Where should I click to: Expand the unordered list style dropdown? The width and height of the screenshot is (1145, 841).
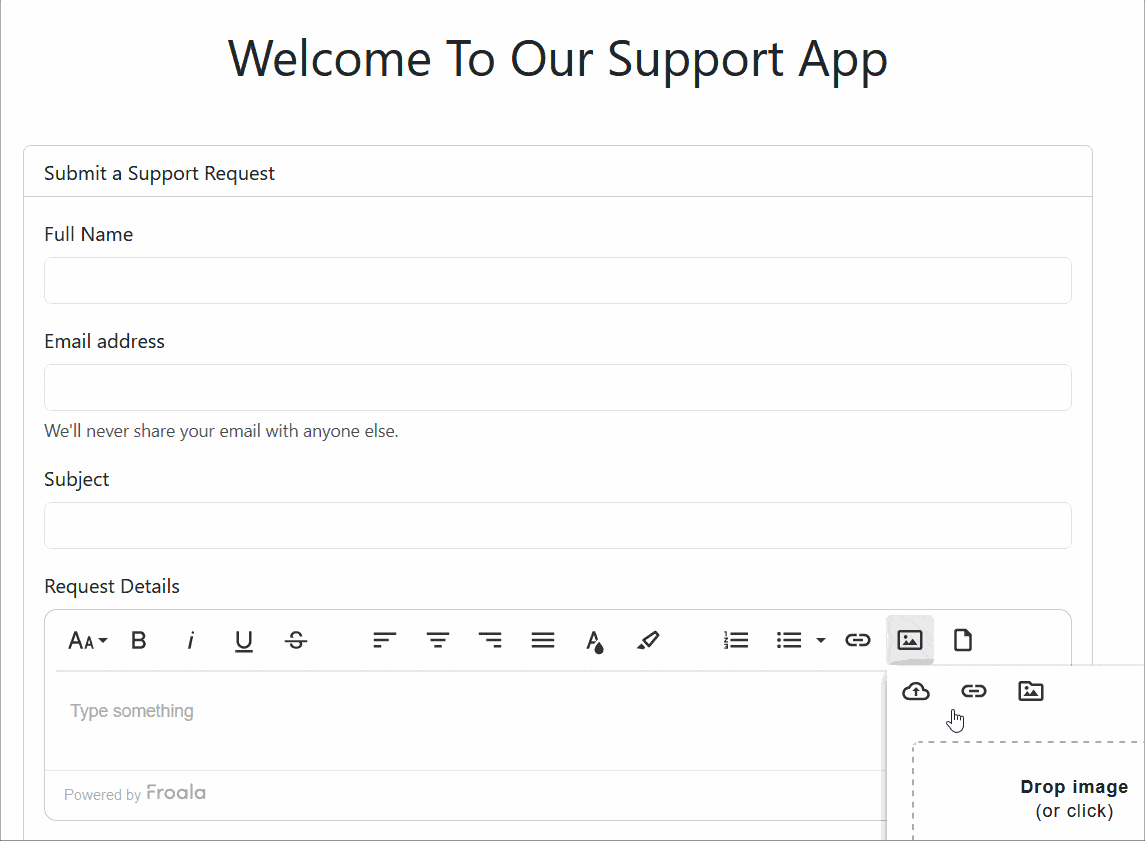pos(822,640)
